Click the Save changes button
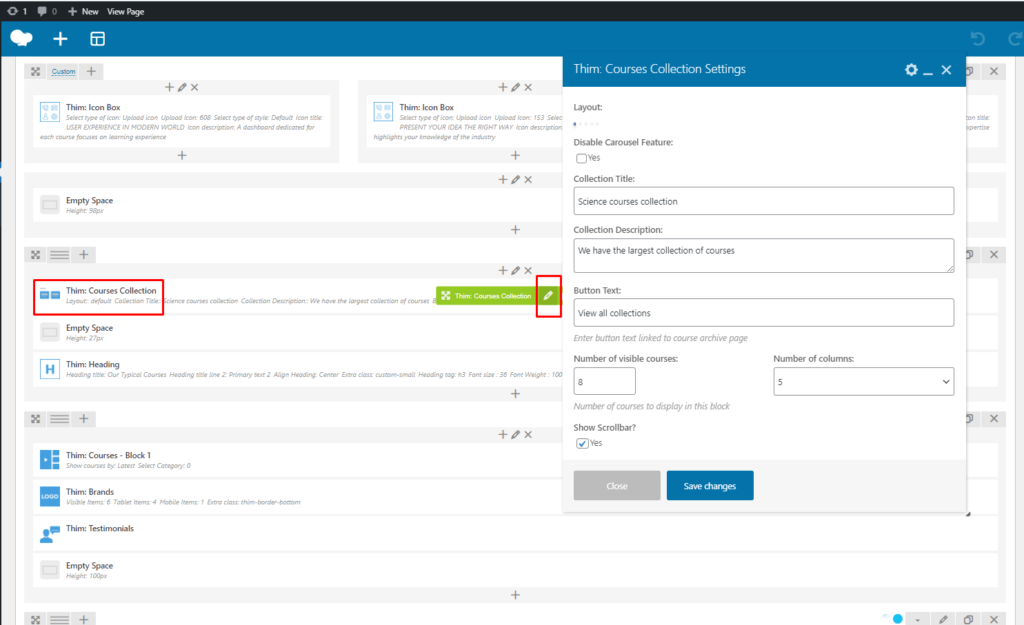 click(710, 486)
